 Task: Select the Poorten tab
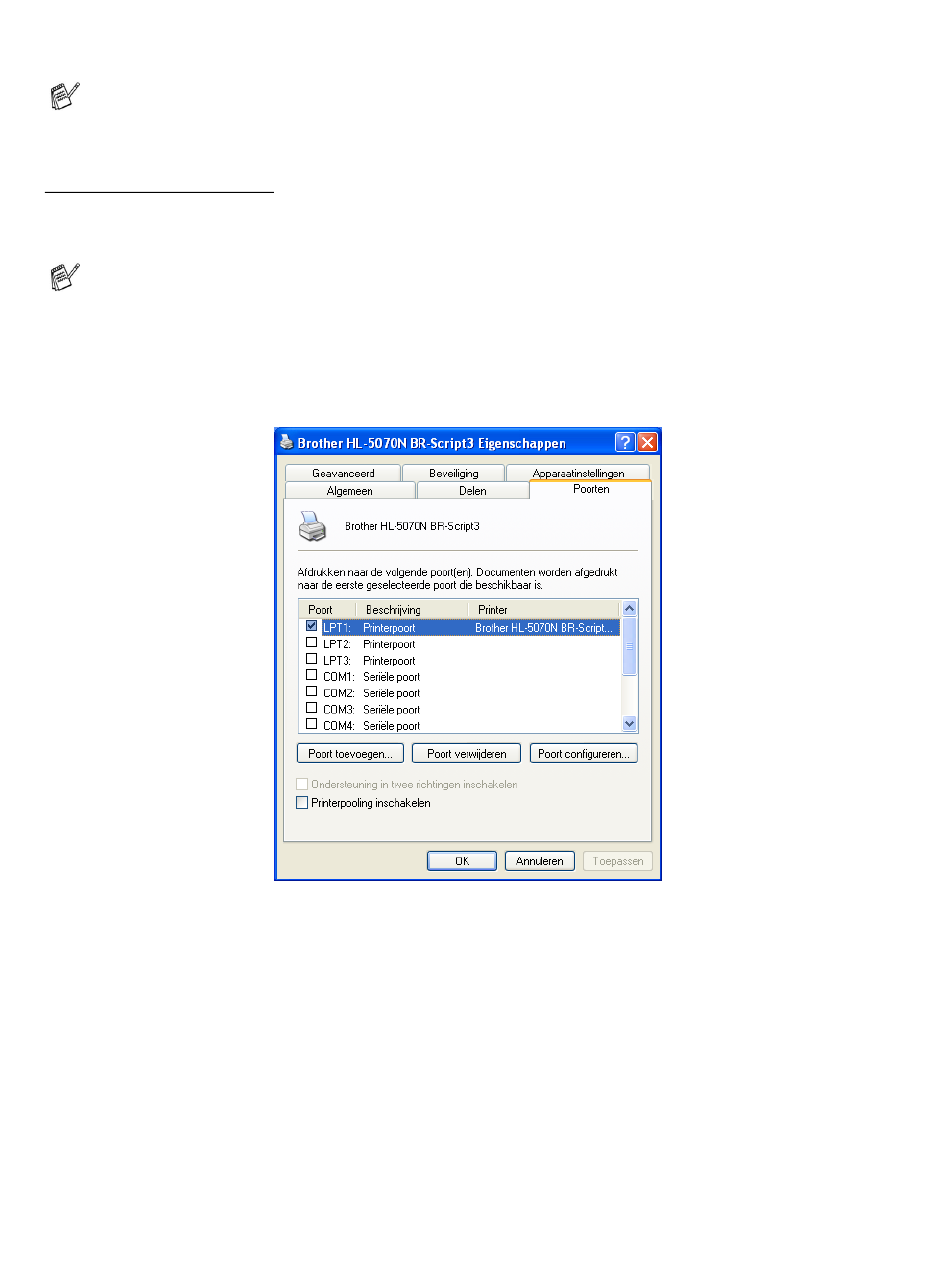click(x=590, y=489)
